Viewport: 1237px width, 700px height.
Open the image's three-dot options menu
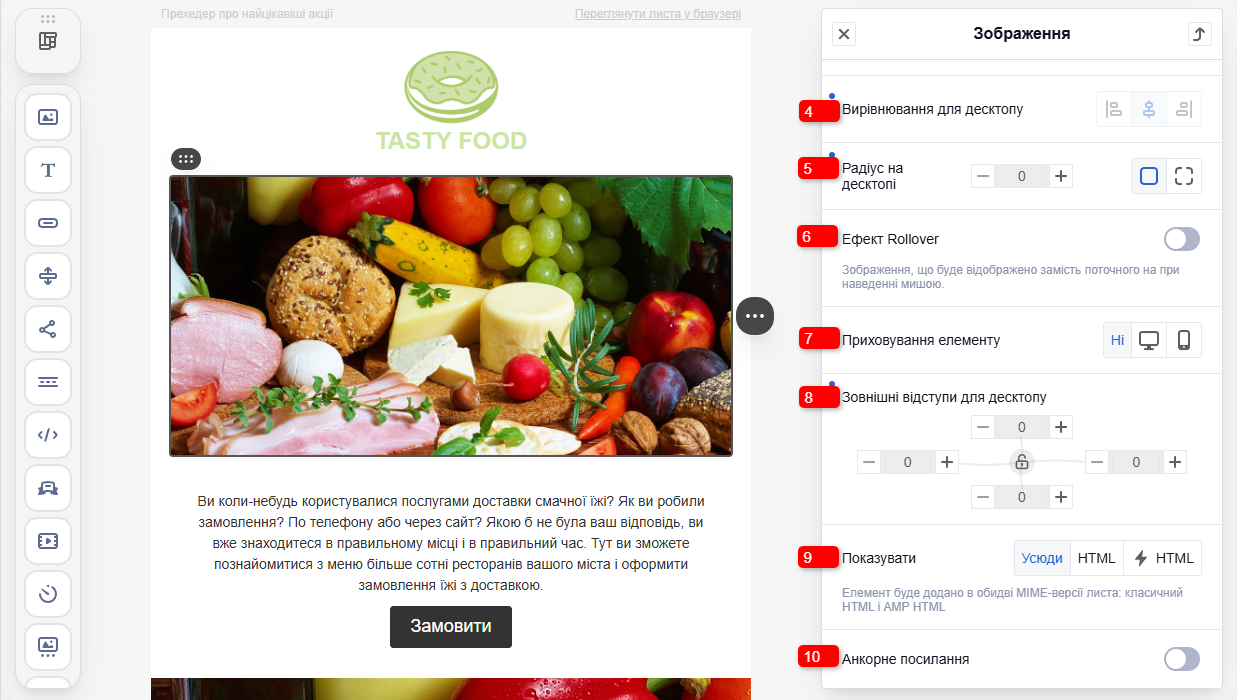point(755,316)
